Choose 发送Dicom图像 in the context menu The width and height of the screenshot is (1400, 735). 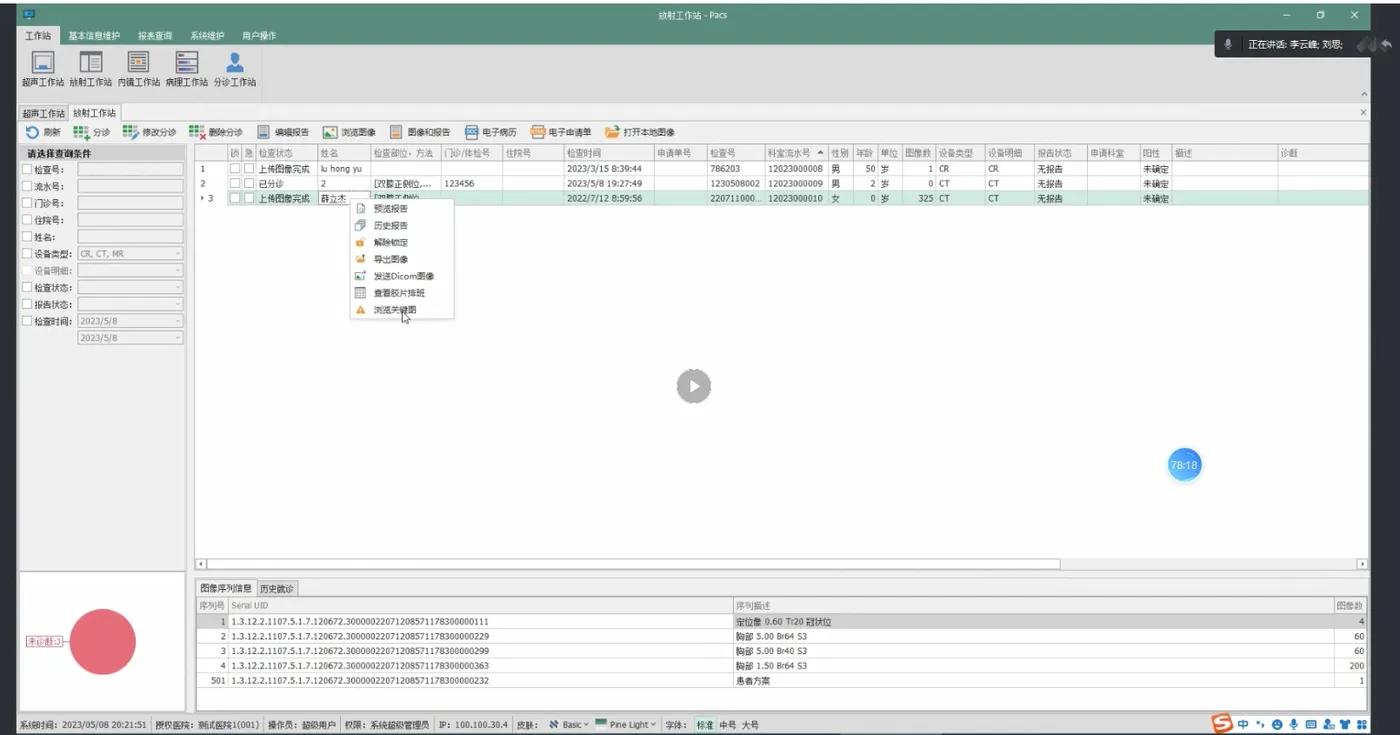pos(402,276)
